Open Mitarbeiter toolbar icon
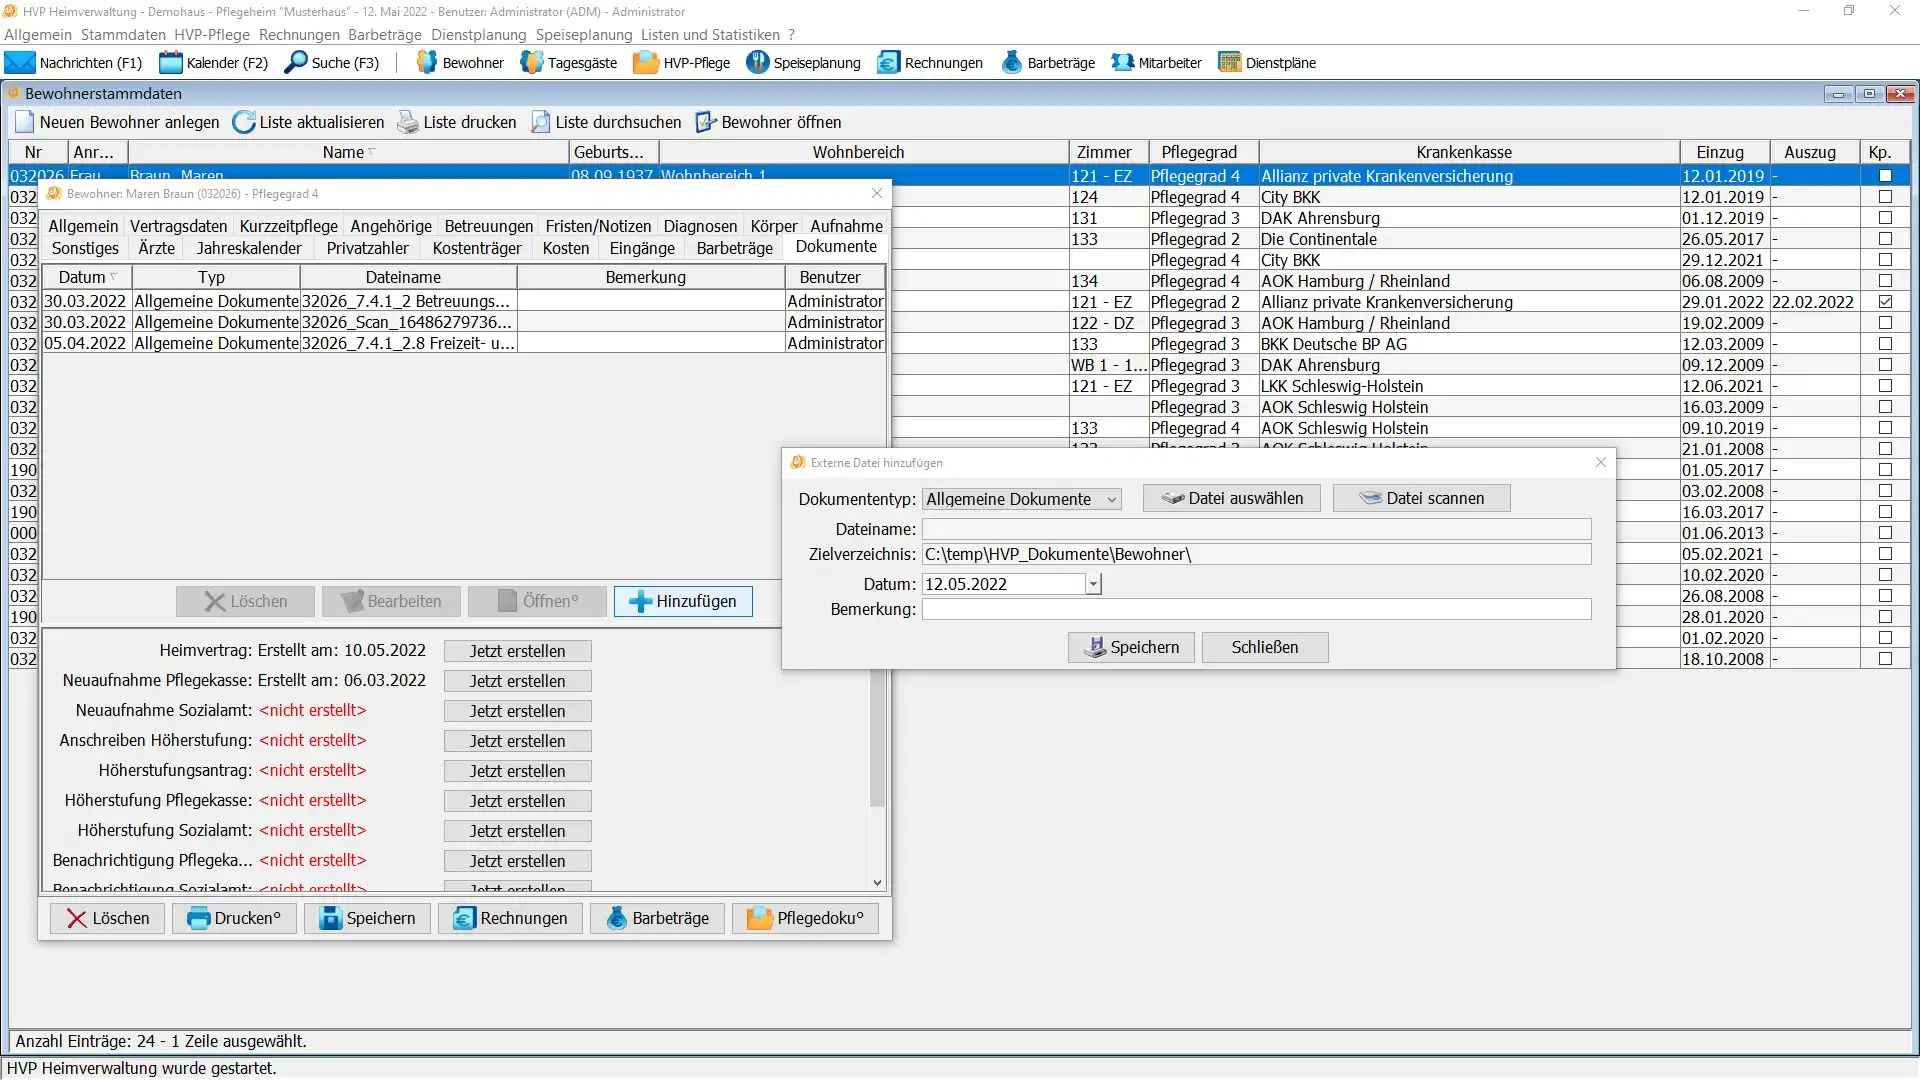 1123,62
